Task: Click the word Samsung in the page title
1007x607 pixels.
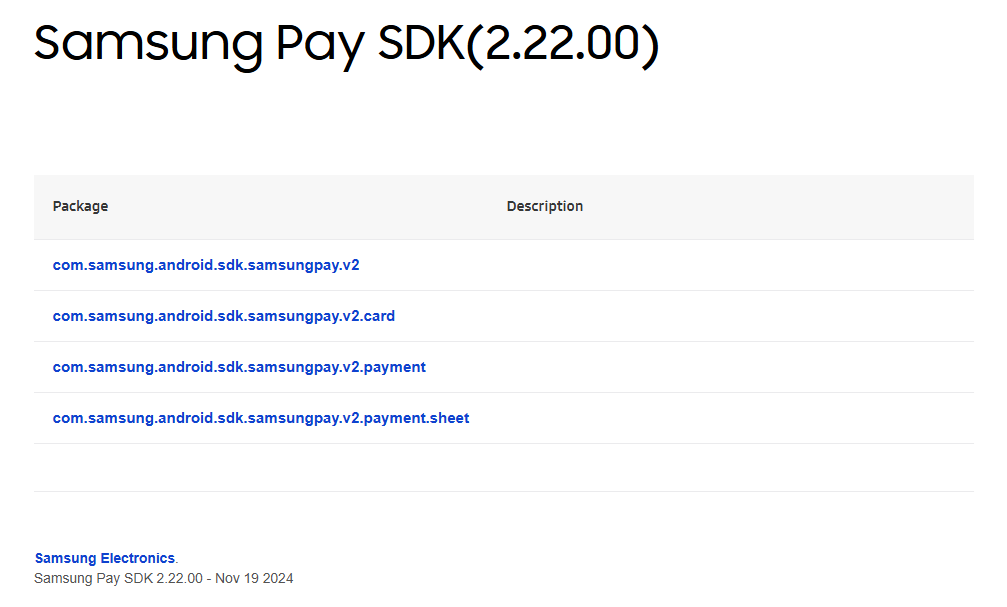Action: (x=132, y=44)
